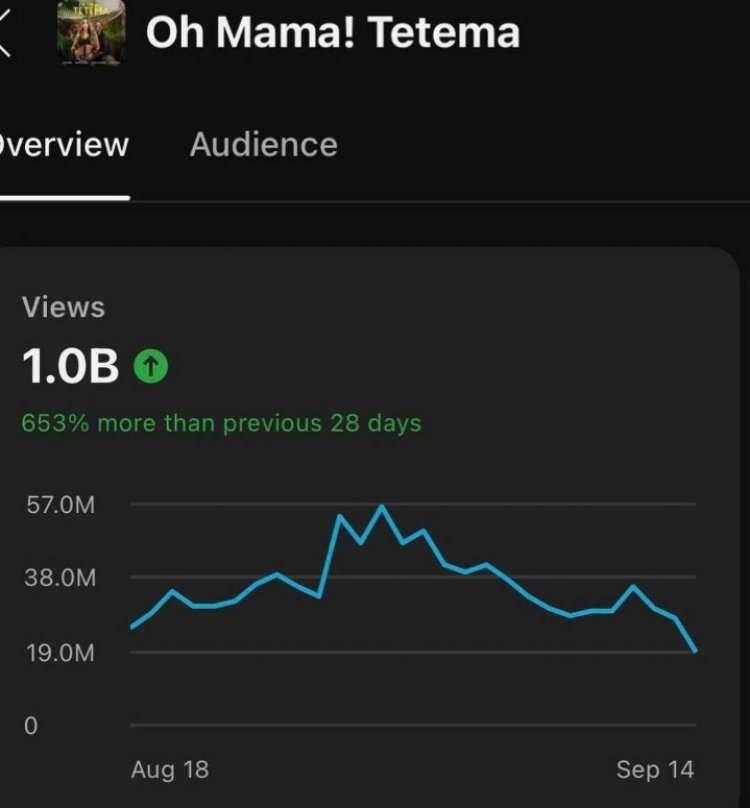Tap the Views heading label
Image resolution: width=750 pixels, height=808 pixels.
63,307
